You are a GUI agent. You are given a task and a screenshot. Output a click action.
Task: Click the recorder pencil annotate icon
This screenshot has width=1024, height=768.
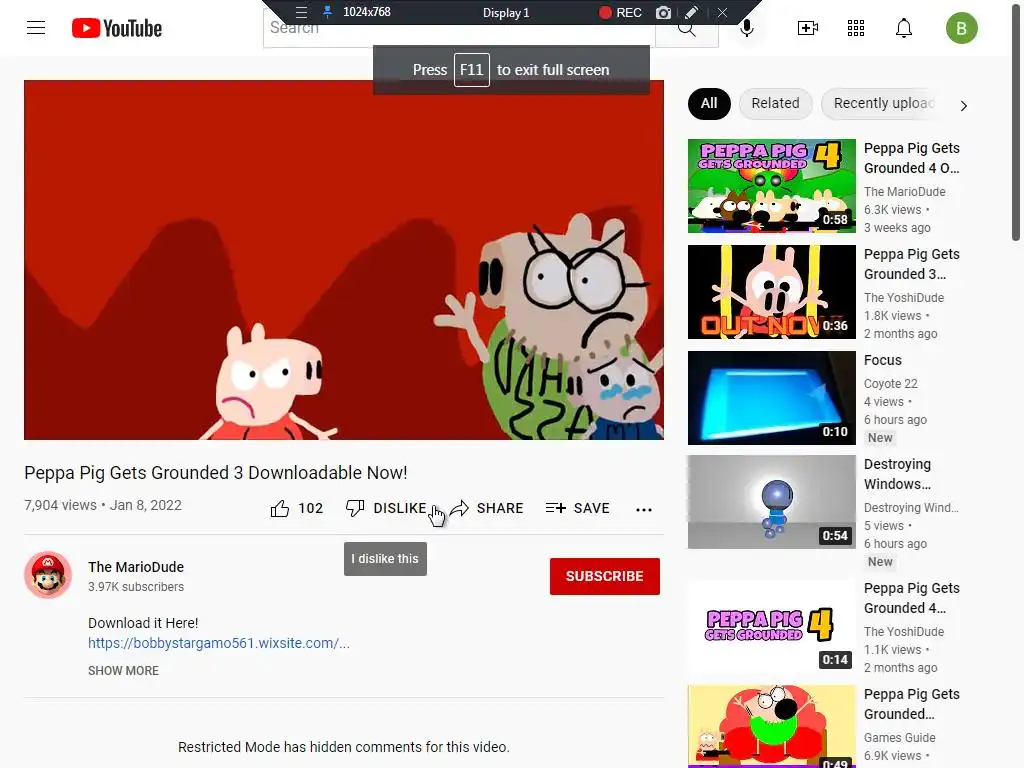click(x=692, y=12)
